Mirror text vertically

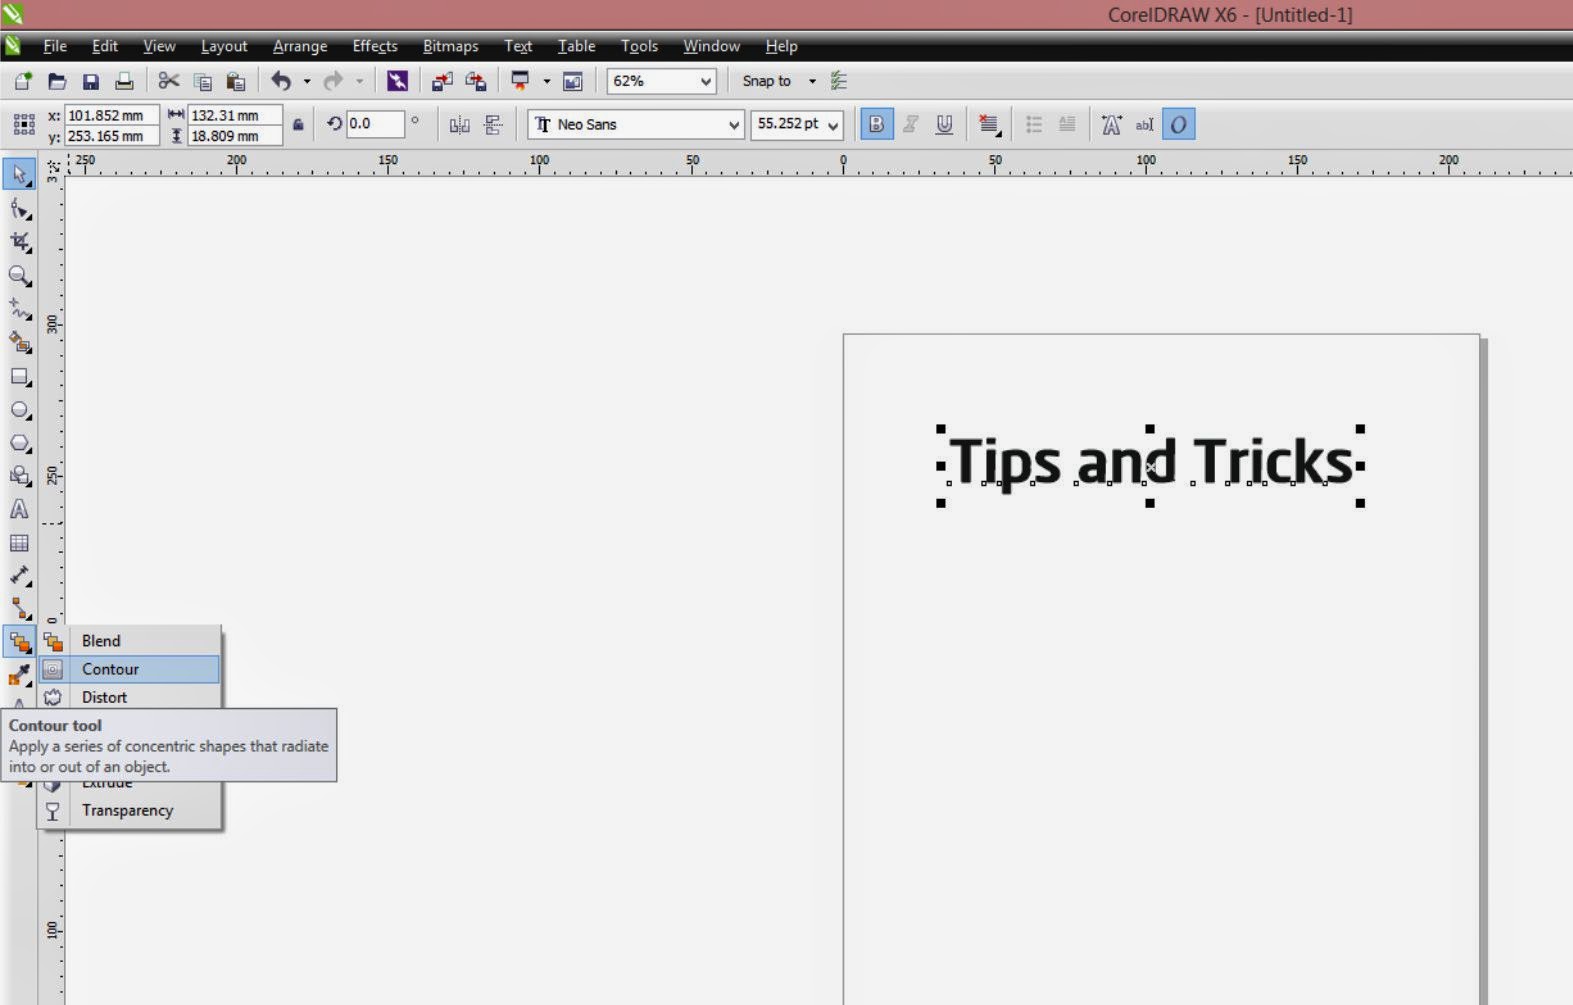click(x=493, y=125)
